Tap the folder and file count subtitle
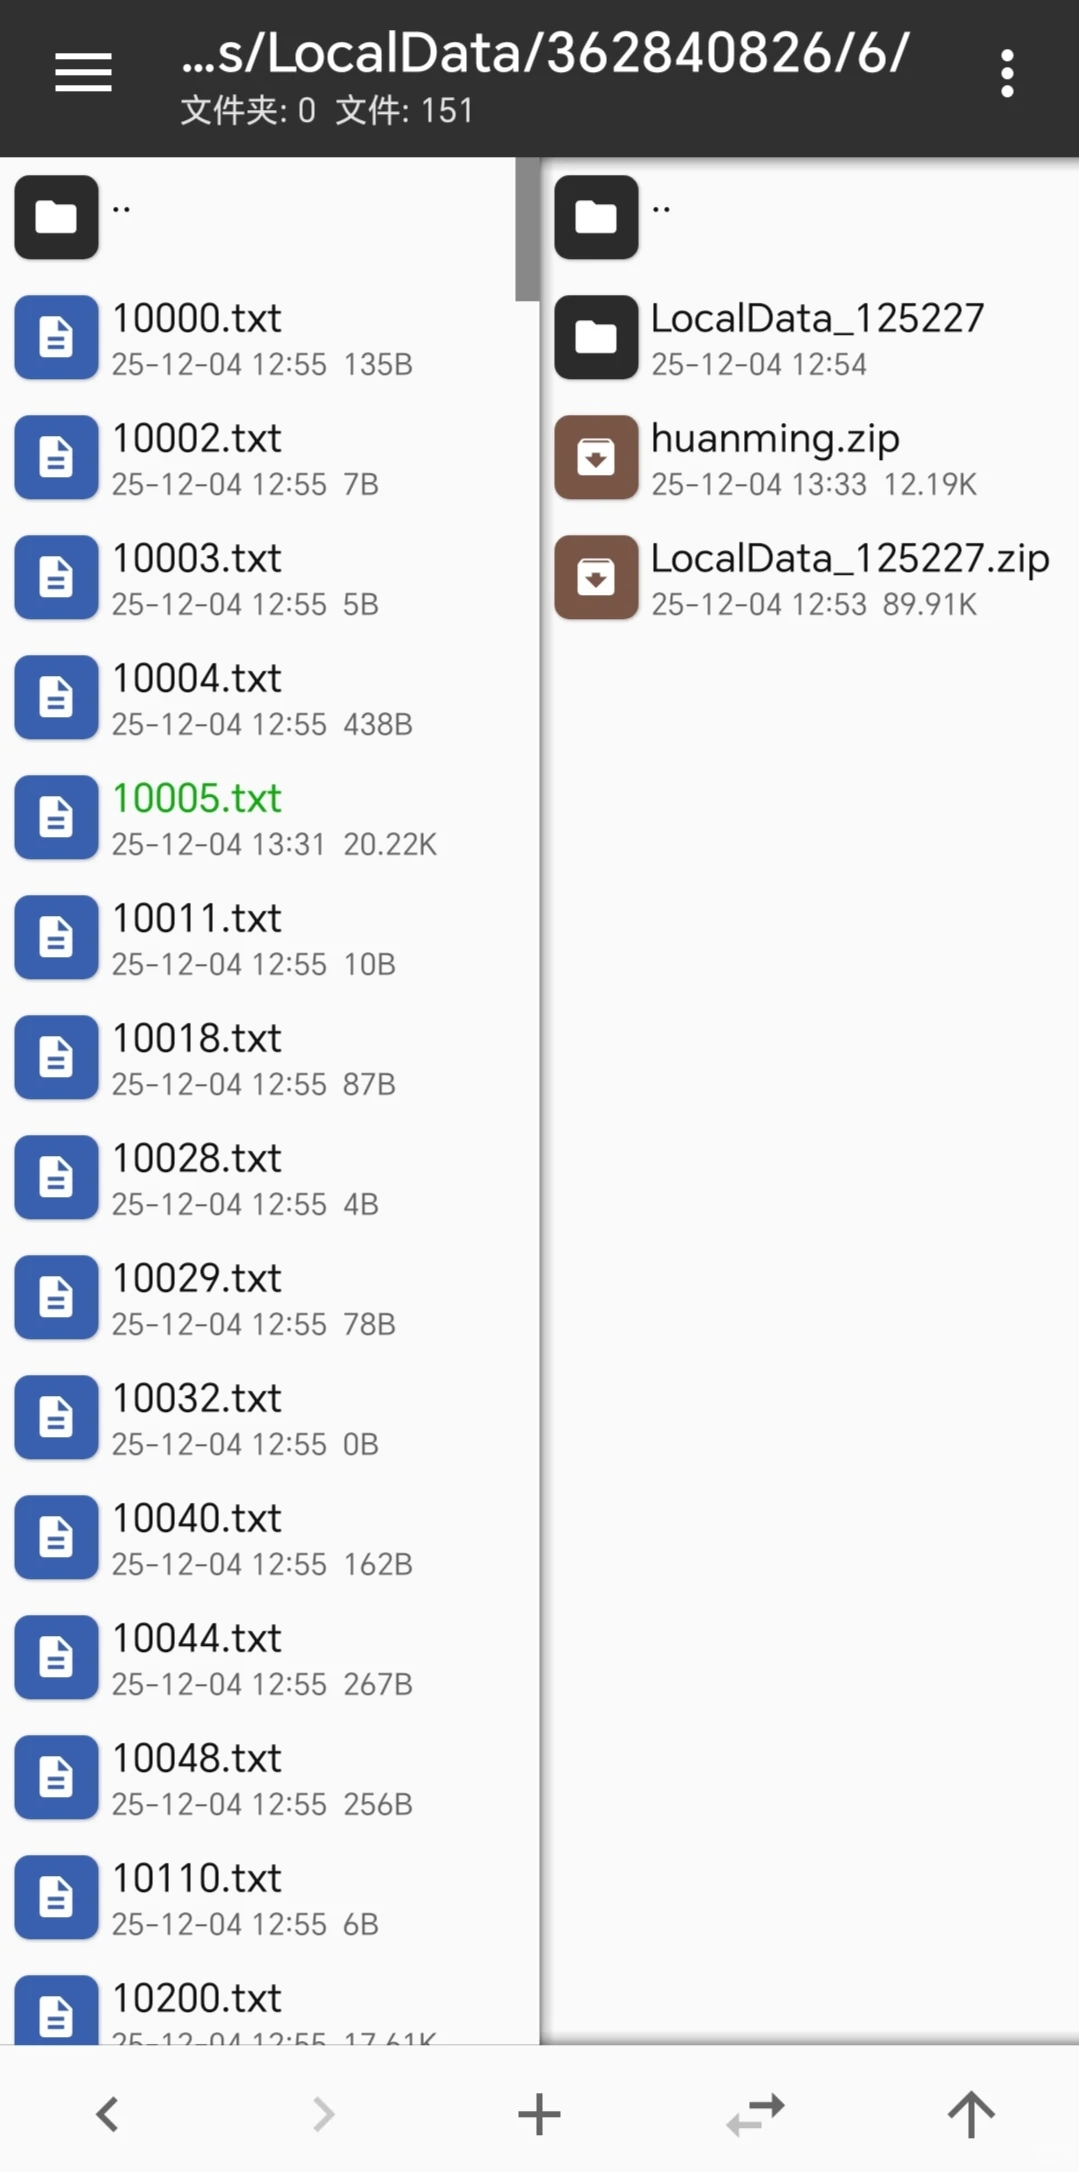This screenshot has height=2172, width=1079. click(x=326, y=110)
